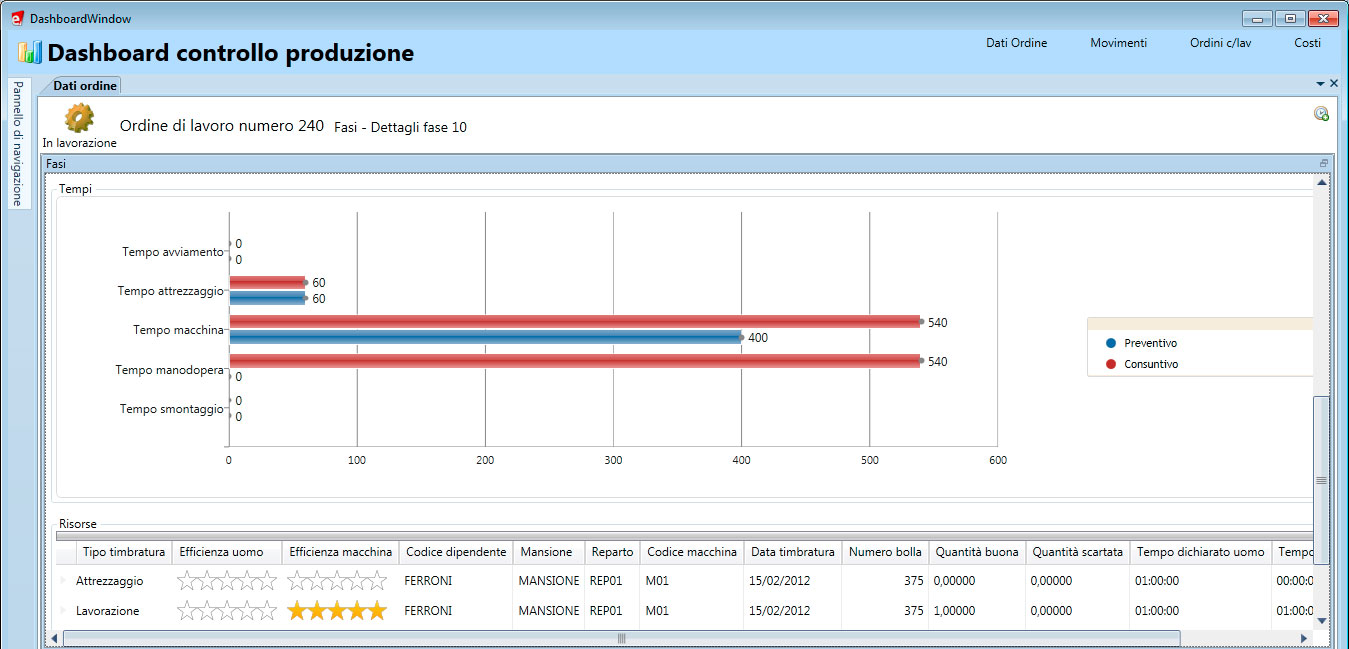Sort by Tempo dichiarato uomo column header
The height and width of the screenshot is (649, 1349).
tap(1201, 552)
